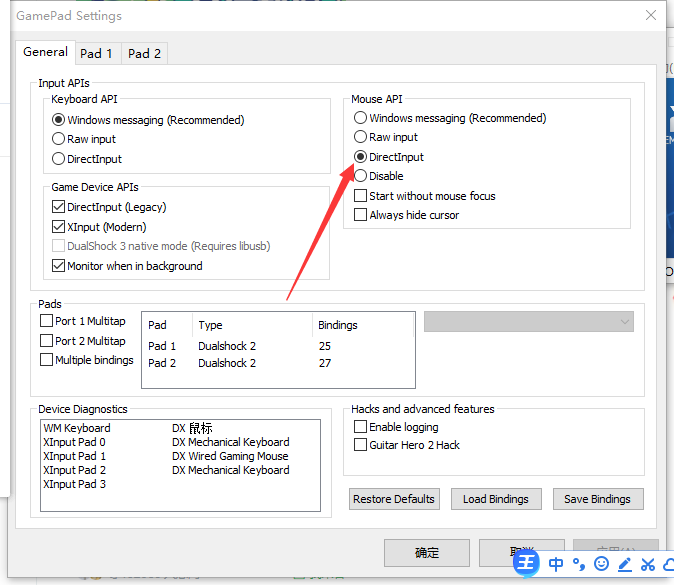Switch to the Pad 1 tab
Screen dimensions: 674x585
[97, 53]
